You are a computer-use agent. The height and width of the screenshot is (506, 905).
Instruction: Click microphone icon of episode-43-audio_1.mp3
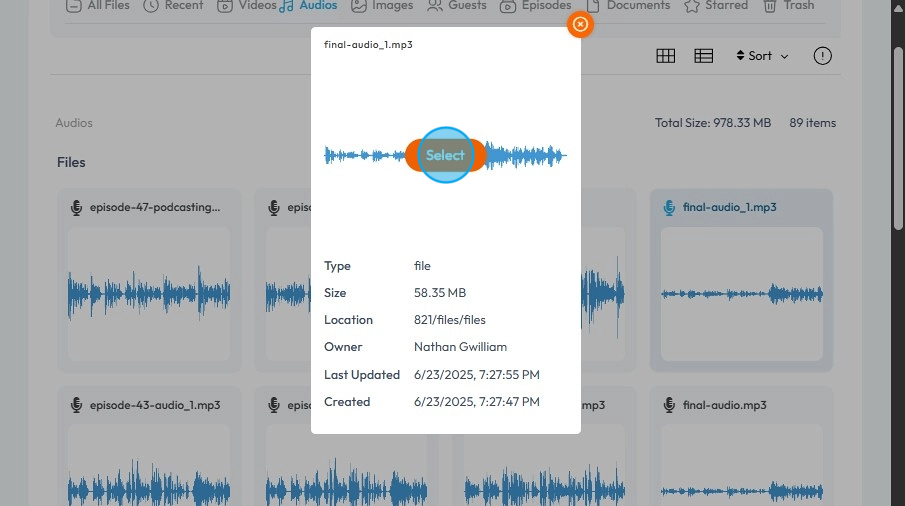(76, 406)
